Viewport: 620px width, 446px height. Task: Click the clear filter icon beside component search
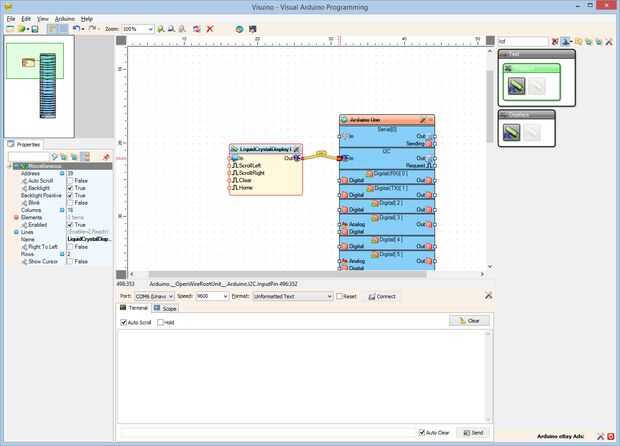555,41
